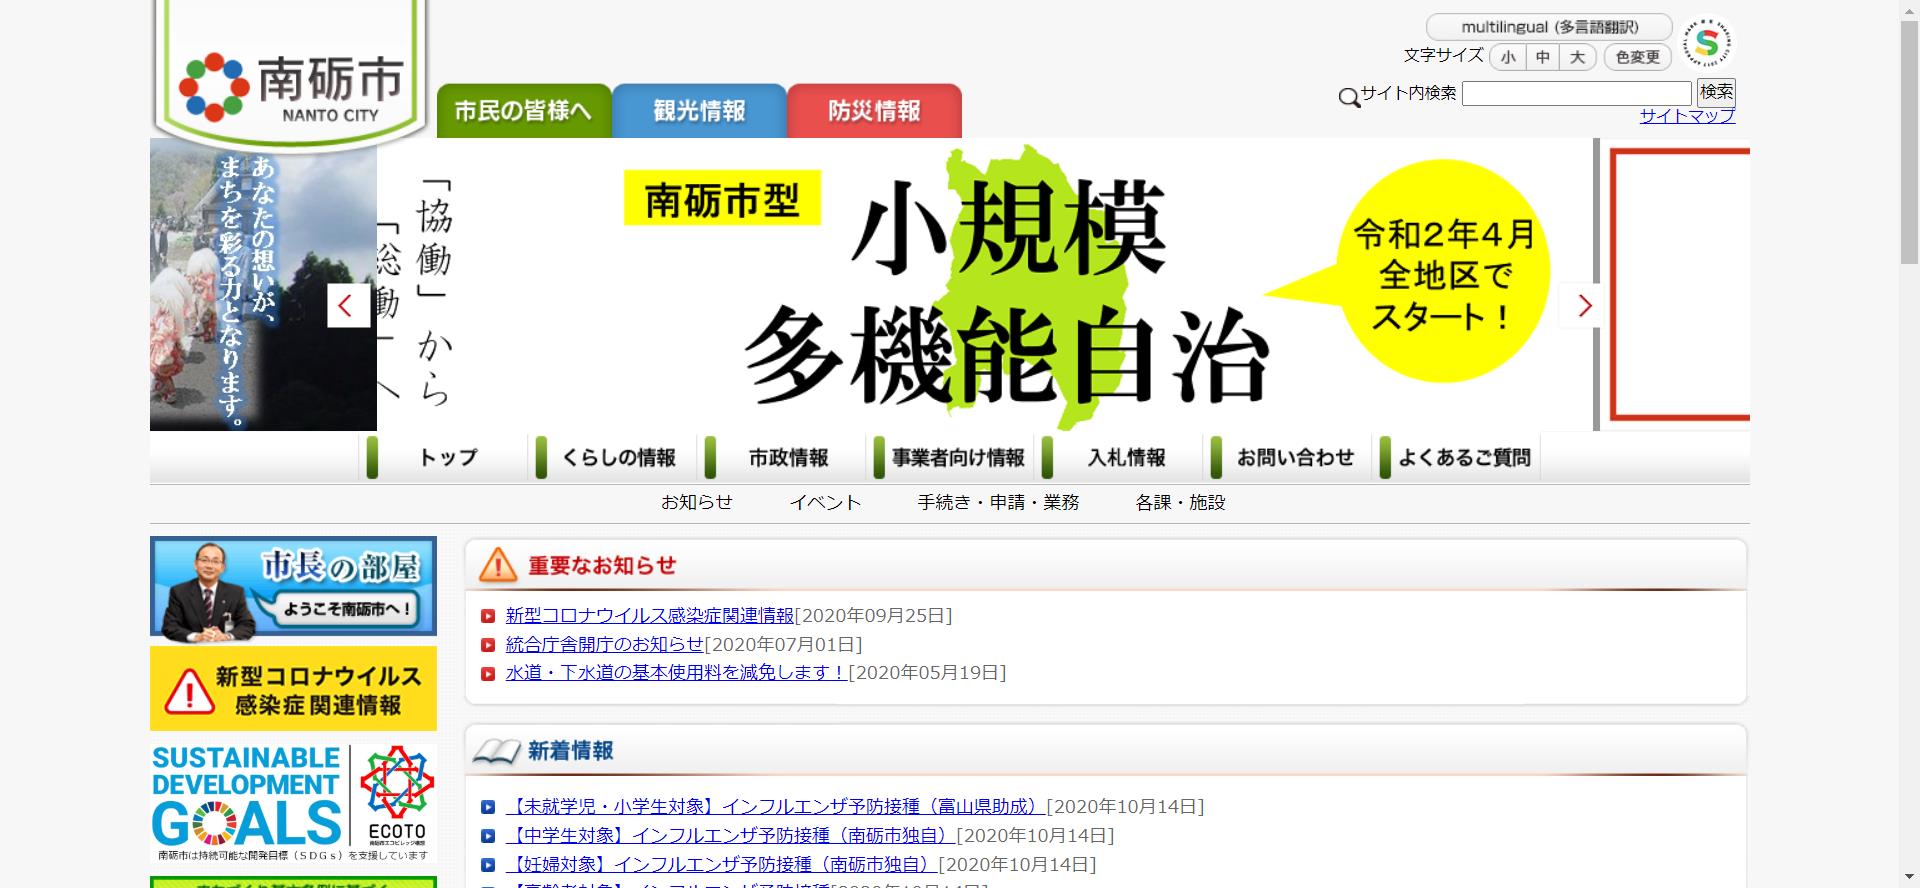Click the circular S emblem icon
1920x888 pixels.
point(1707,43)
